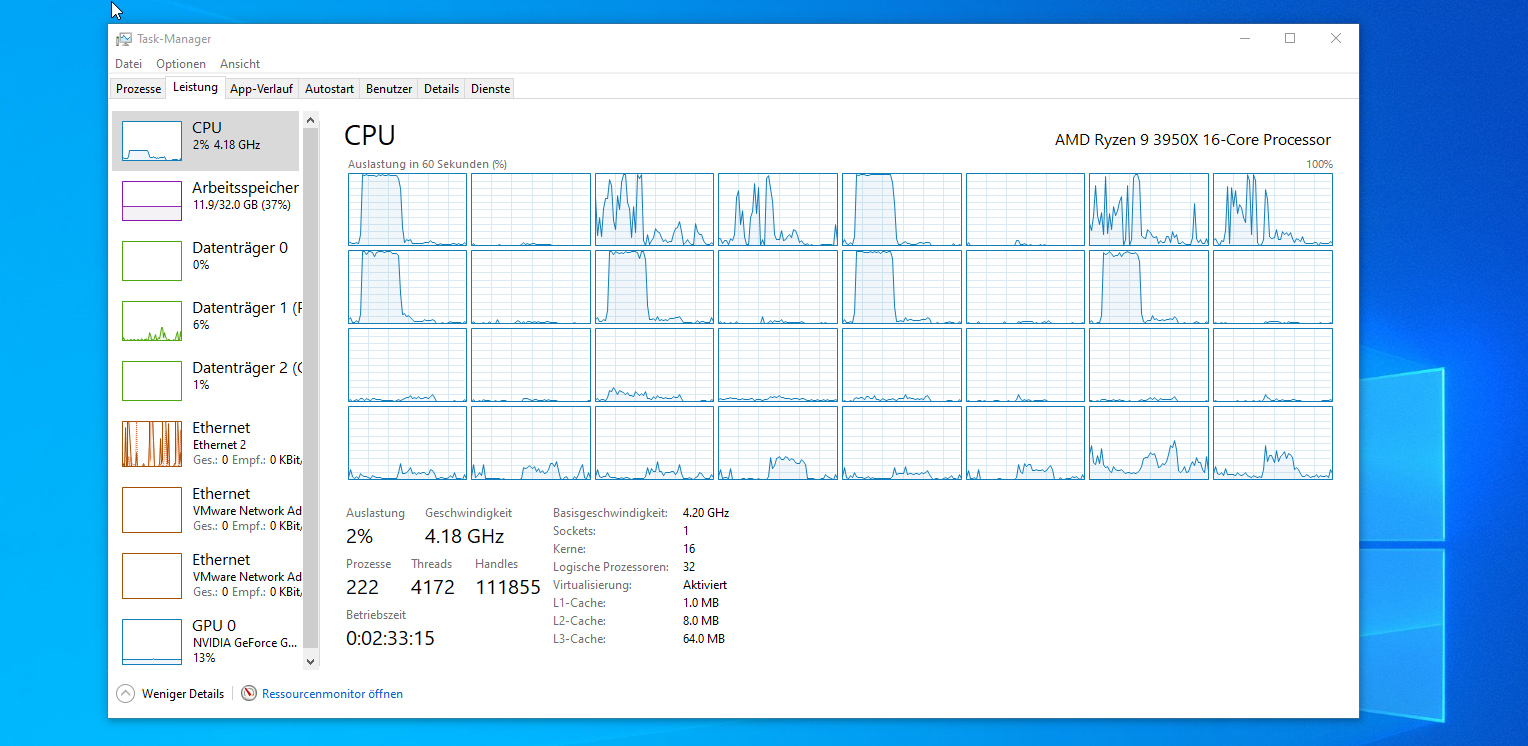Select Datenträger 1 entry
Viewport: 1528px width, 746px height.
pyautogui.click(x=205, y=321)
